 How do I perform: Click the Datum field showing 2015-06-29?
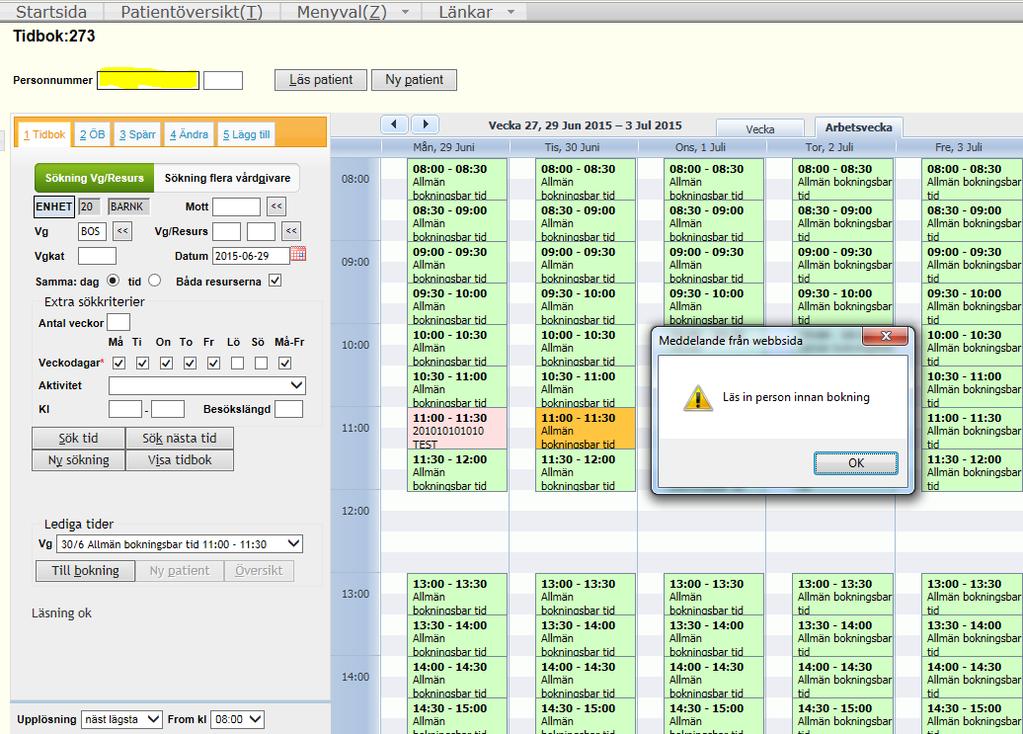(251, 256)
